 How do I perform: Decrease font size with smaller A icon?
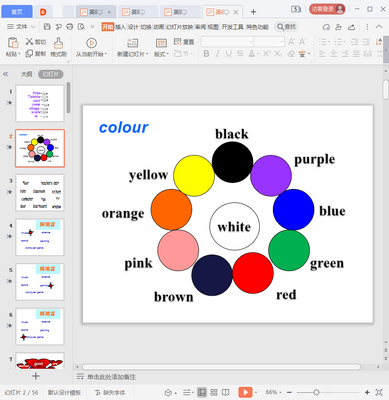[x=302, y=42]
